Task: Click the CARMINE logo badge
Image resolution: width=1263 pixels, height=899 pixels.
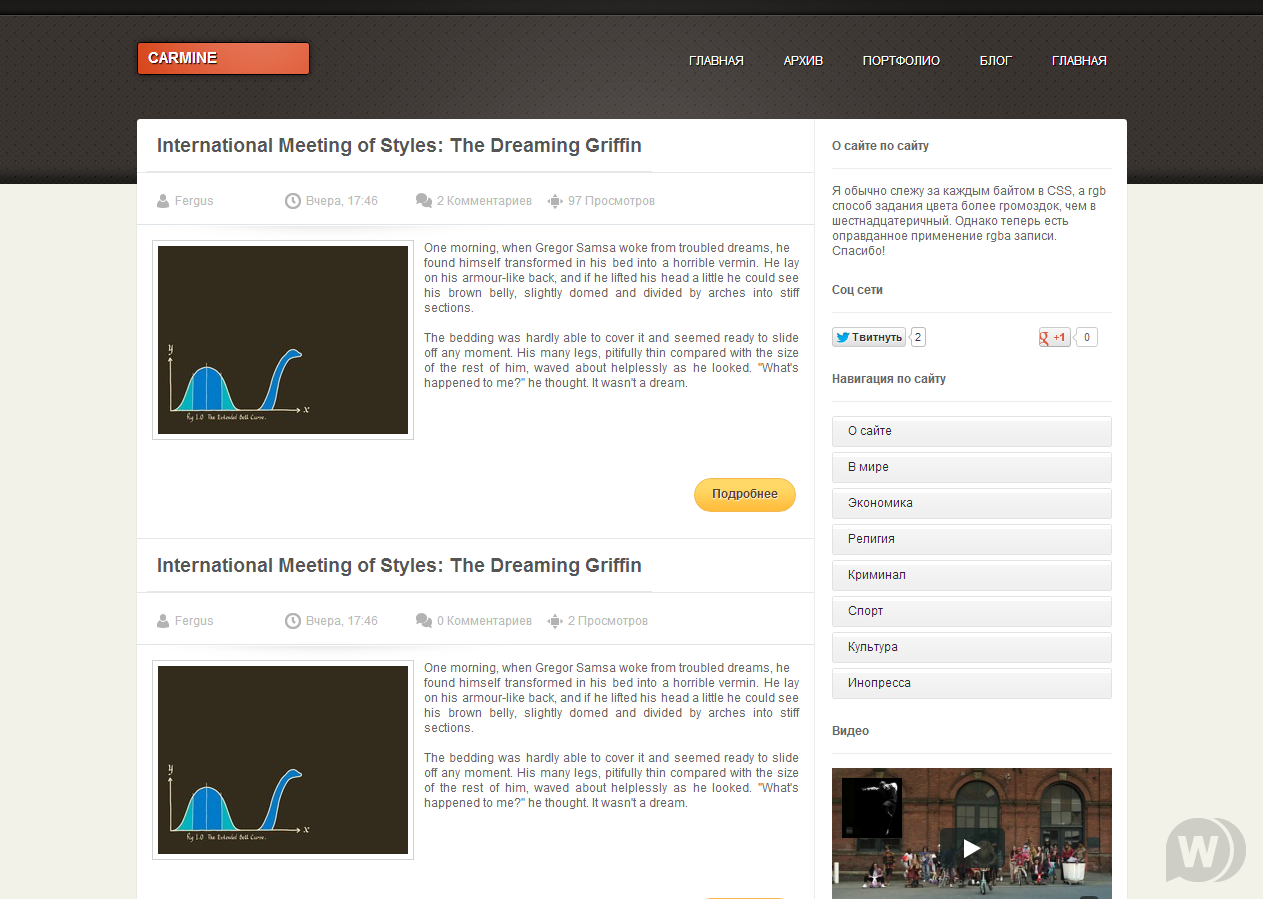Action: tap(223, 58)
